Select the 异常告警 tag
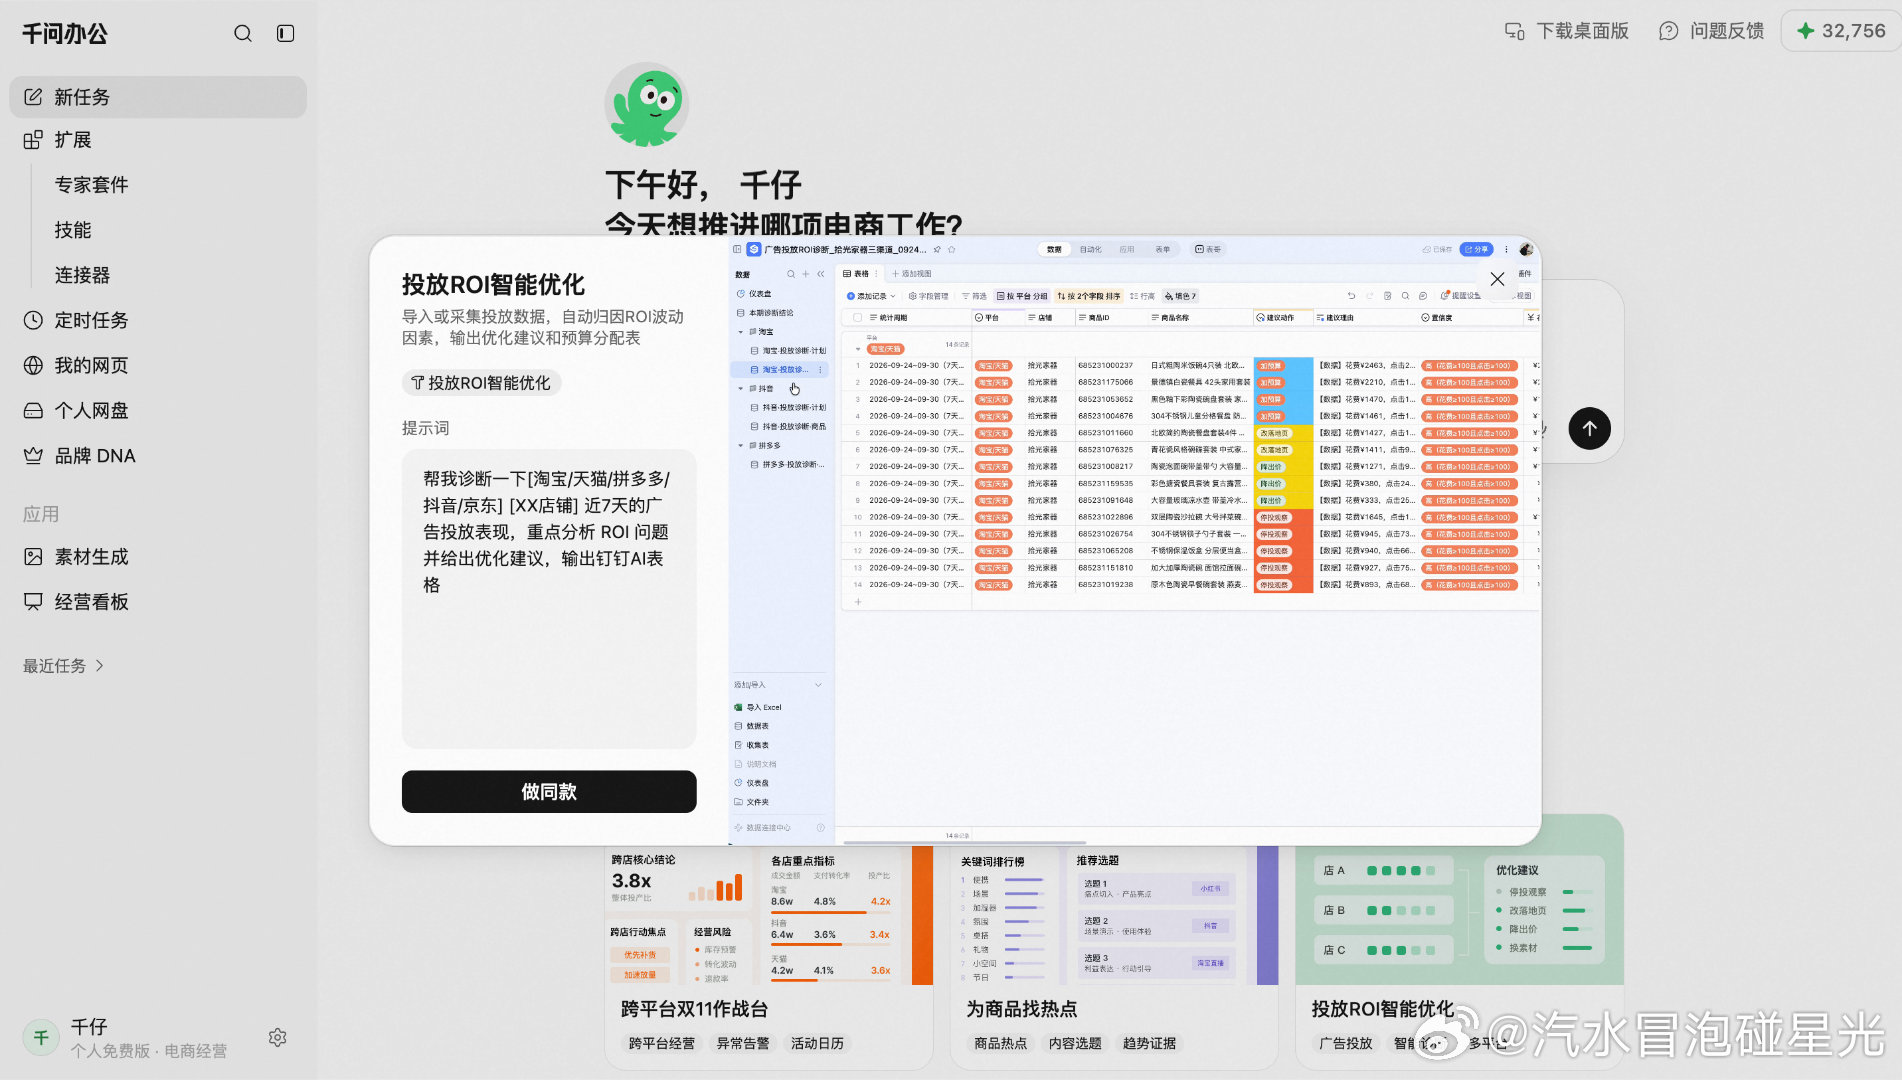This screenshot has width=1902, height=1080. pyautogui.click(x=743, y=1043)
